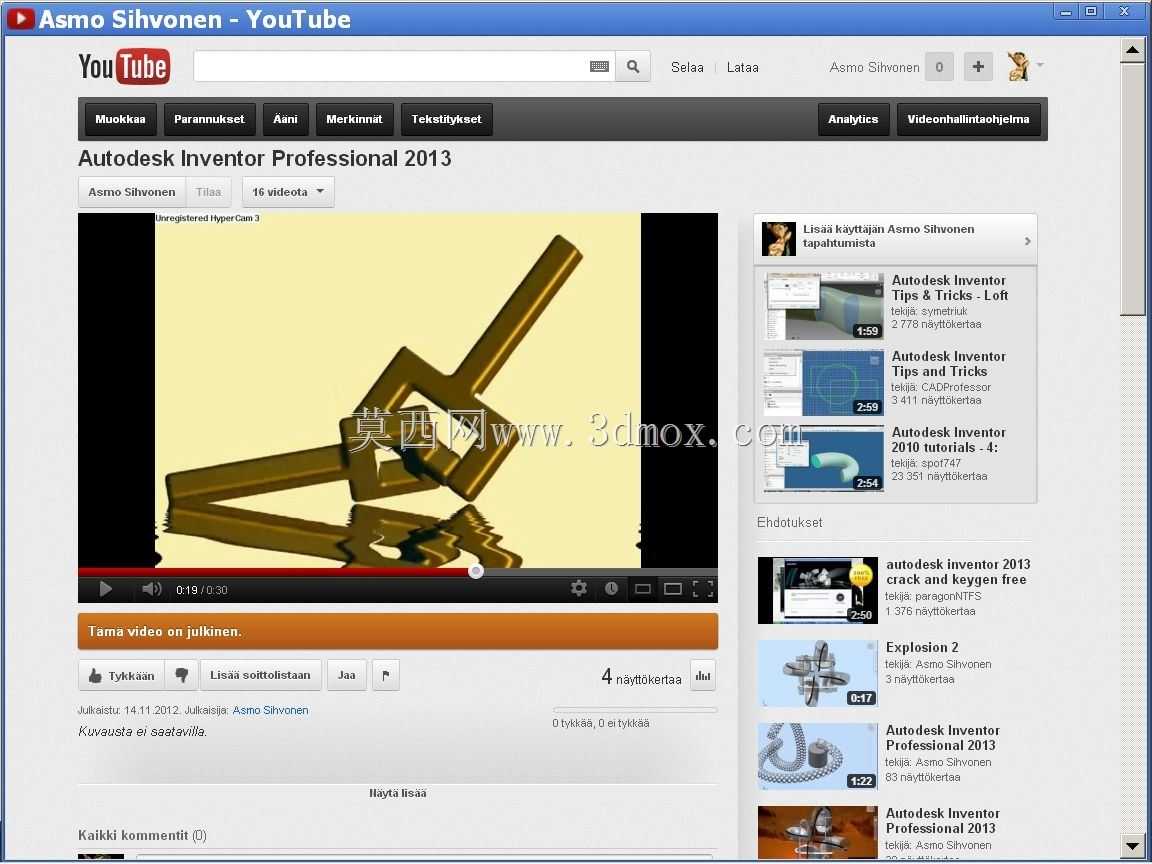1152x864 pixels.
Task: Open Autodesk Inventor Professional 2013 1:22 thumbnail
Action: [x=818, y=756]
